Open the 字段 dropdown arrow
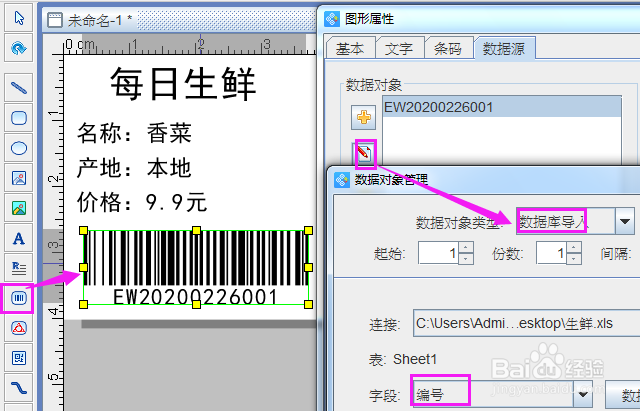Viewport: 640px width, 411px height. (582, 394)
